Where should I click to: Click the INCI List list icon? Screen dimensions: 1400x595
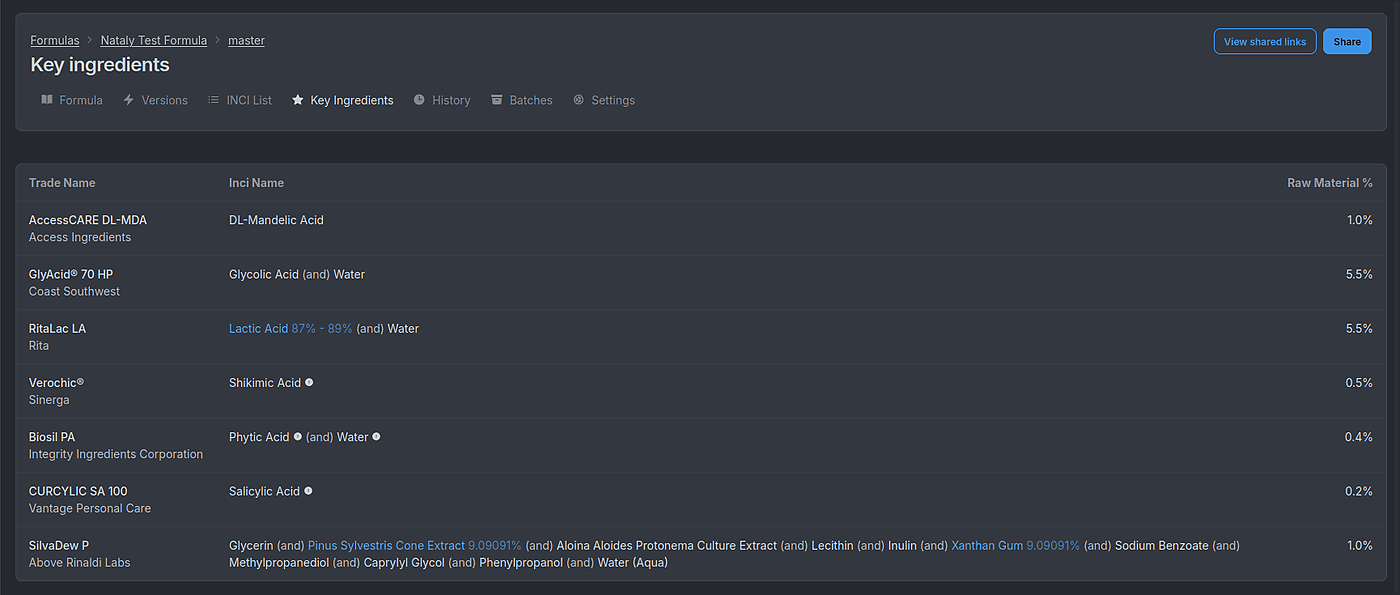(x=212, y=99)
